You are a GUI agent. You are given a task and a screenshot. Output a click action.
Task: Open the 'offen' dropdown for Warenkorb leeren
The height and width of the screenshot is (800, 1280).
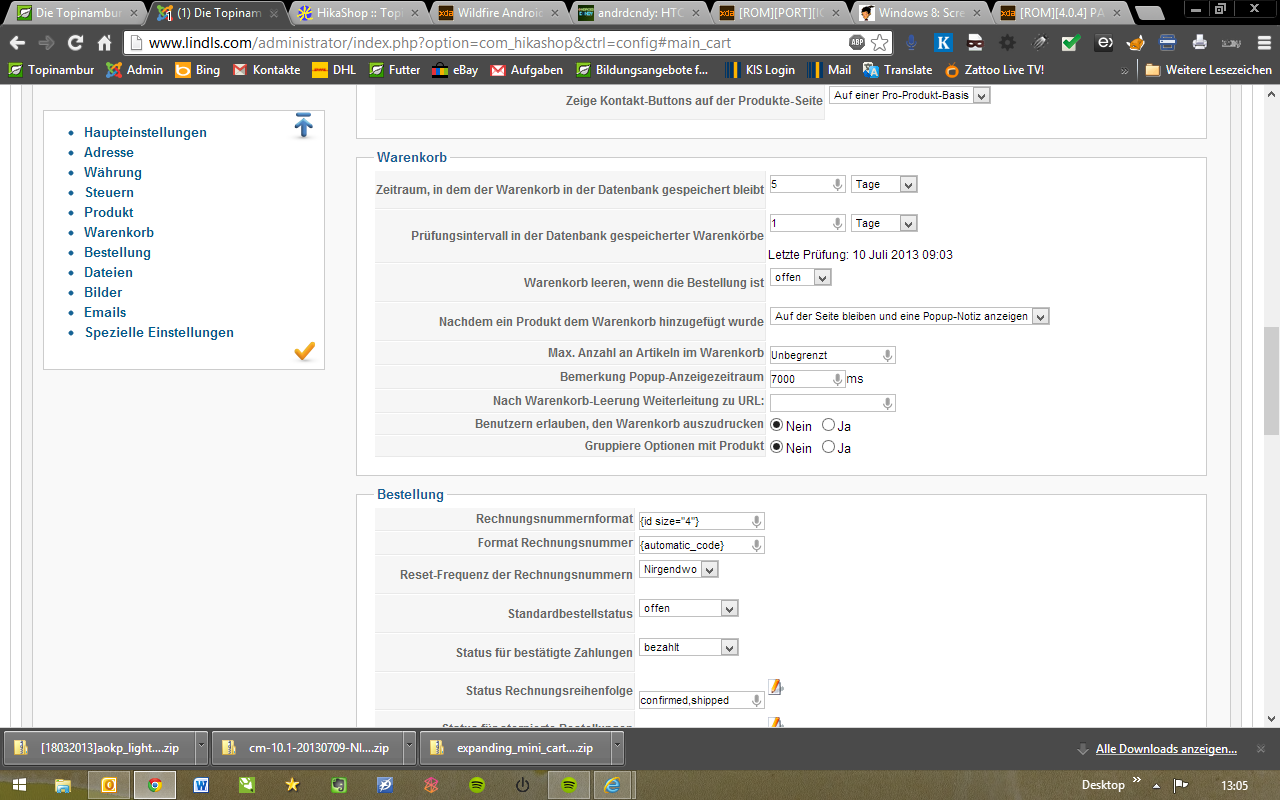click(800, 277)
